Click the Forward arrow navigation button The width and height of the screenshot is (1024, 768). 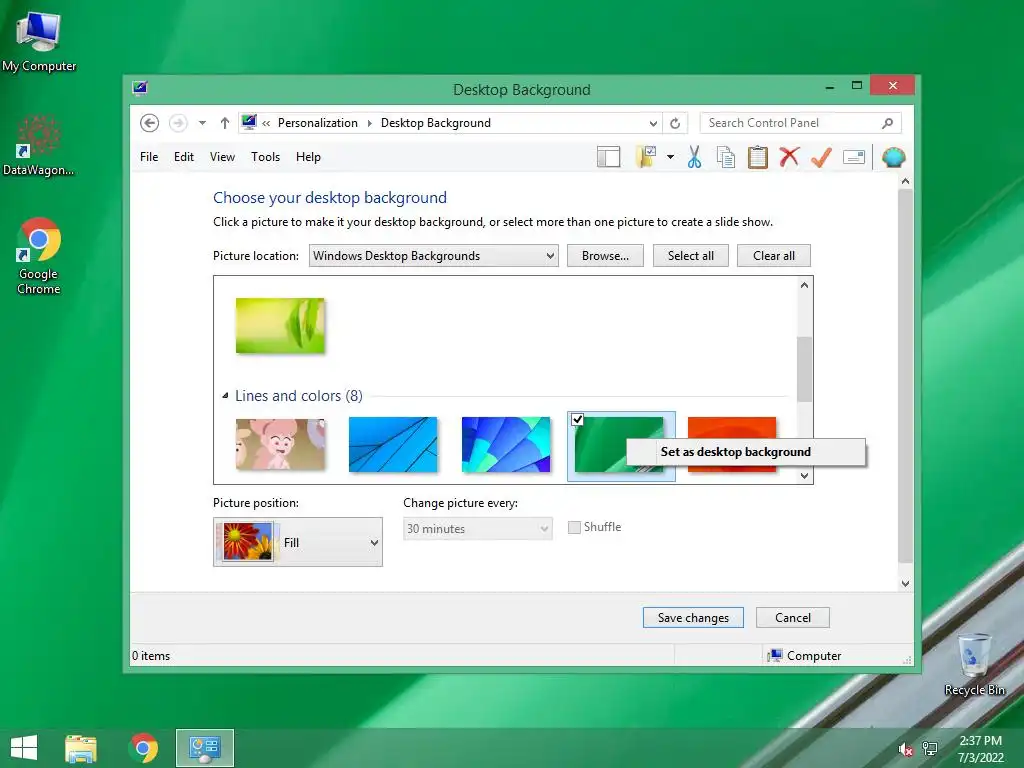click(178, 123)
